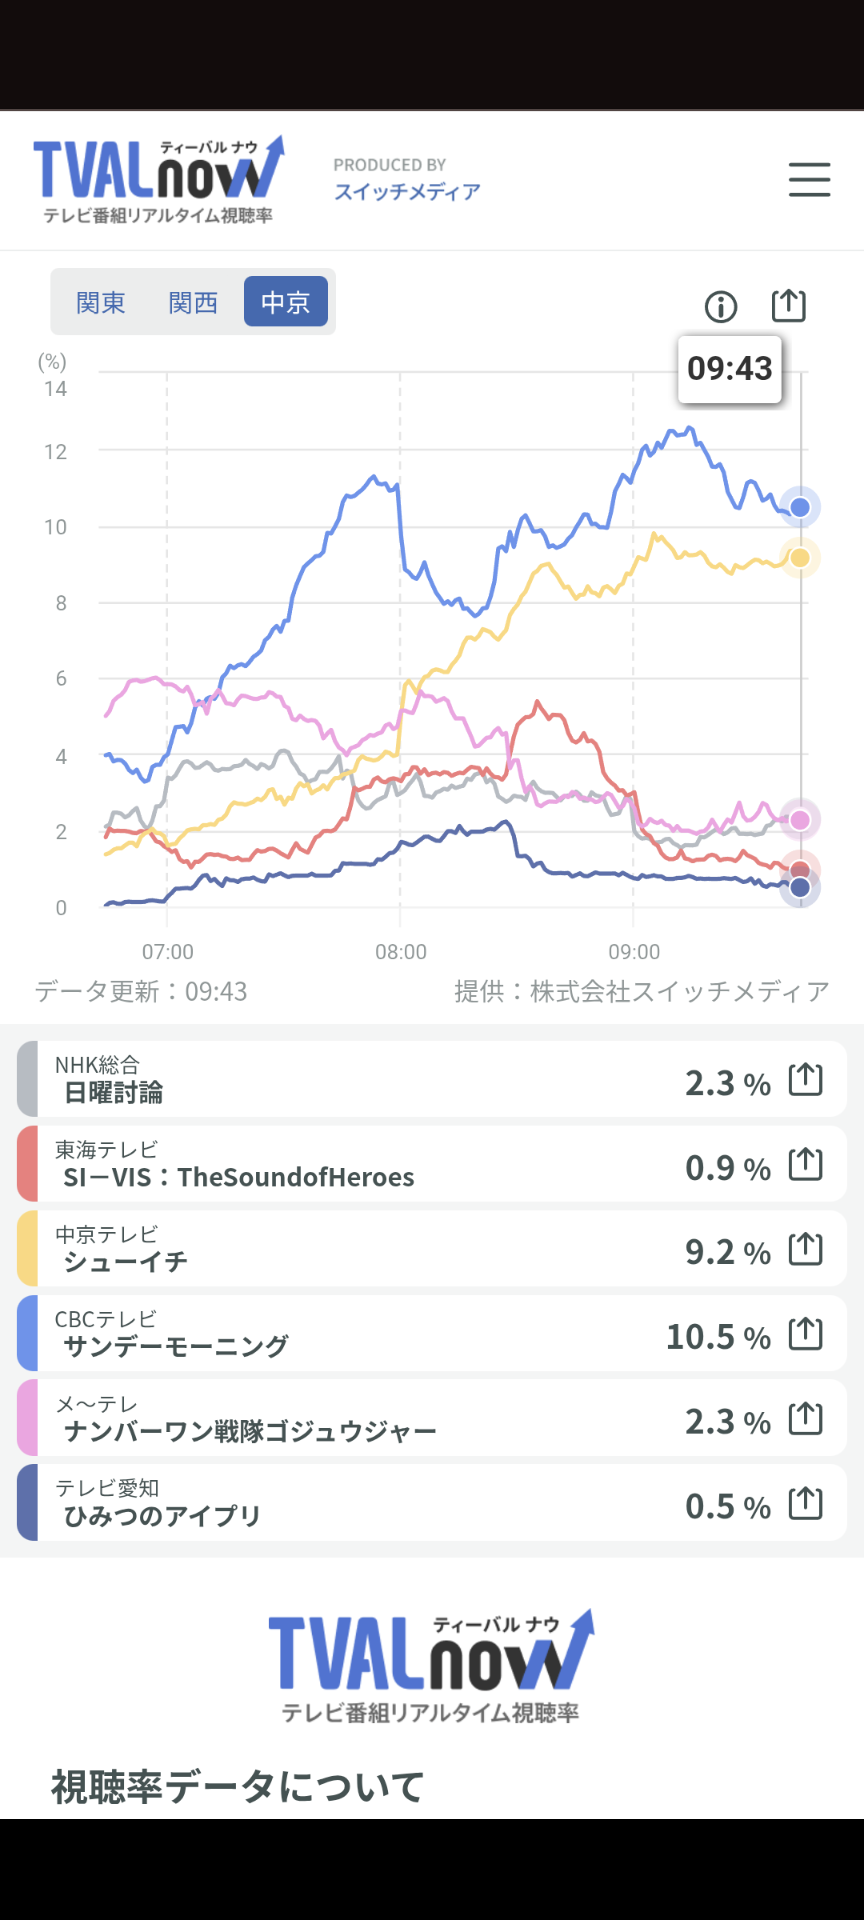864x1920 pixels.
Task: Share the 中京テレビ シューイチ rating
Action: click(x=806, y=1250)
